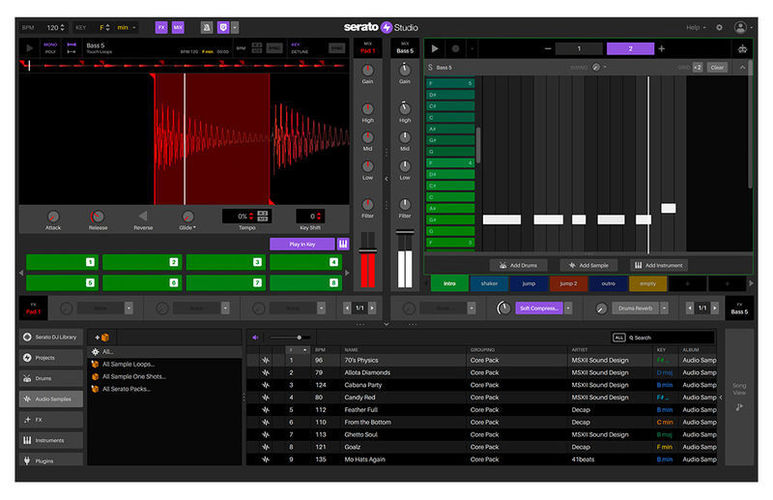Click the swing knob dropdown arrow
Image resolution: width=773 pixels, height=500 pixels.
coord(605,68)
